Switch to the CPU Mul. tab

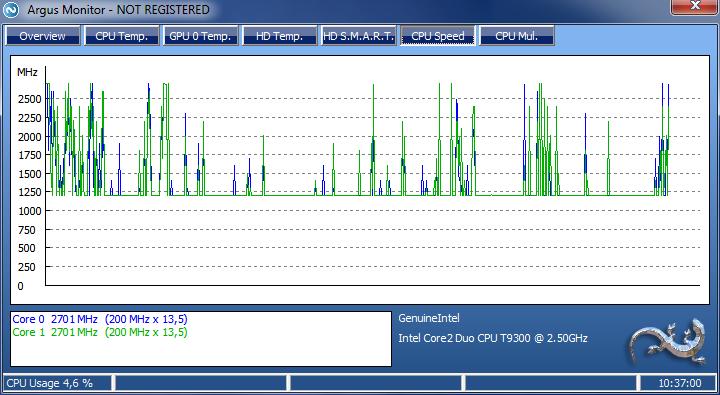tap(517, 36)
